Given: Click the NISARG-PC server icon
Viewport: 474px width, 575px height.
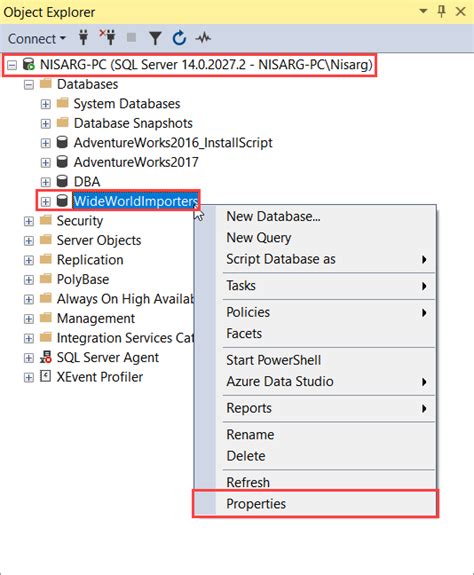Looking at the screenshot, I should pos(29,64).
